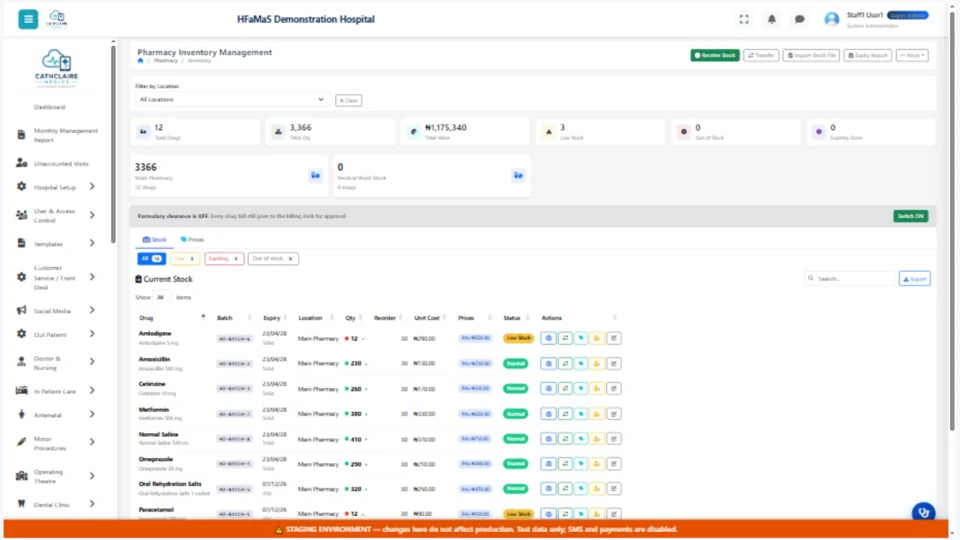Click orange action icon in Cetirizine row

tap(597, 389)
